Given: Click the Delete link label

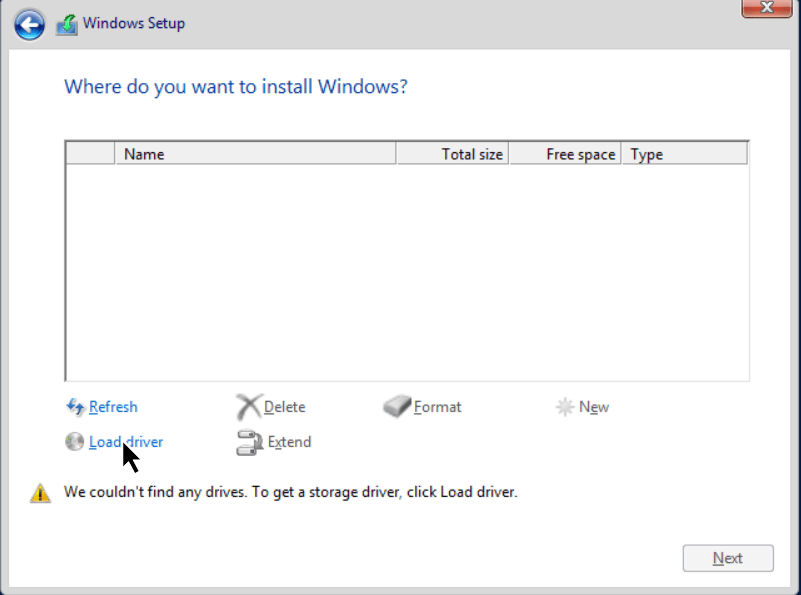Looking at the screenshot, I should pyautogui.click(x=285, y=407).
